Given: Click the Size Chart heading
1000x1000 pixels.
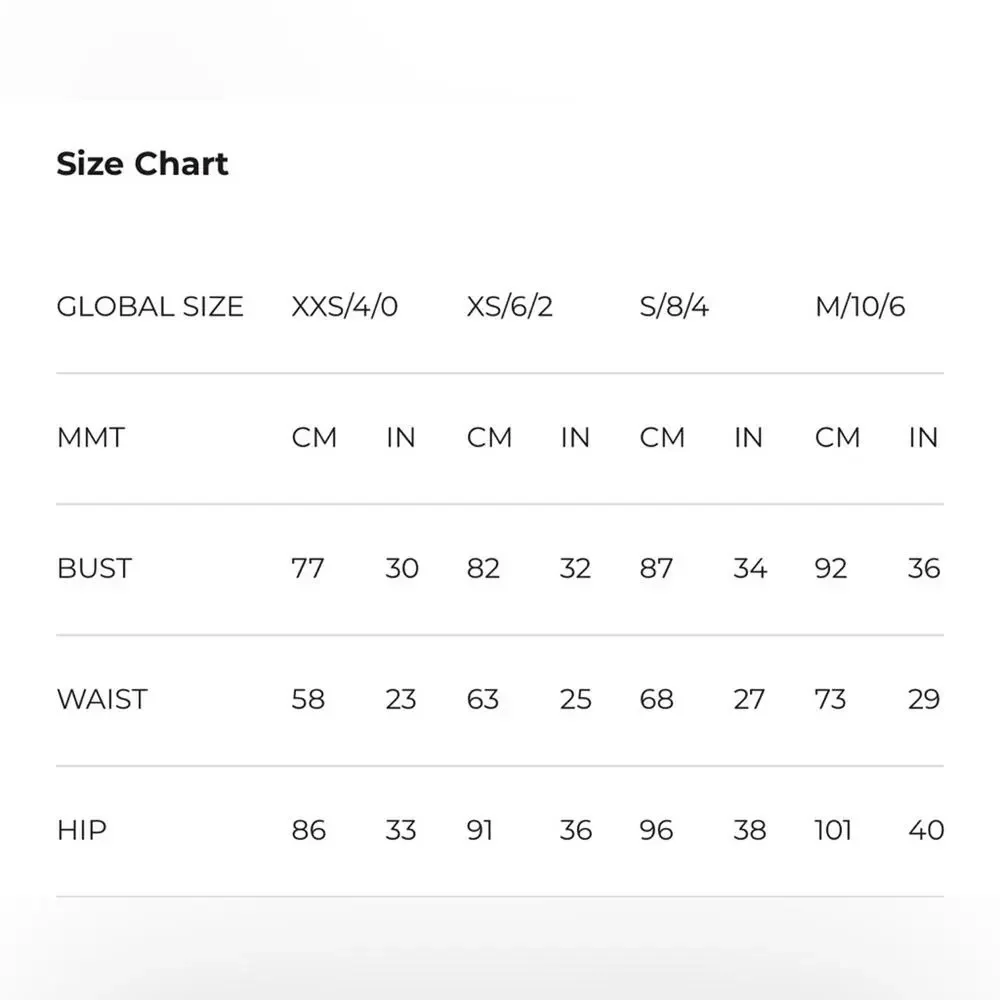Looking at the screenshot, I should click(x=142, y=164).
